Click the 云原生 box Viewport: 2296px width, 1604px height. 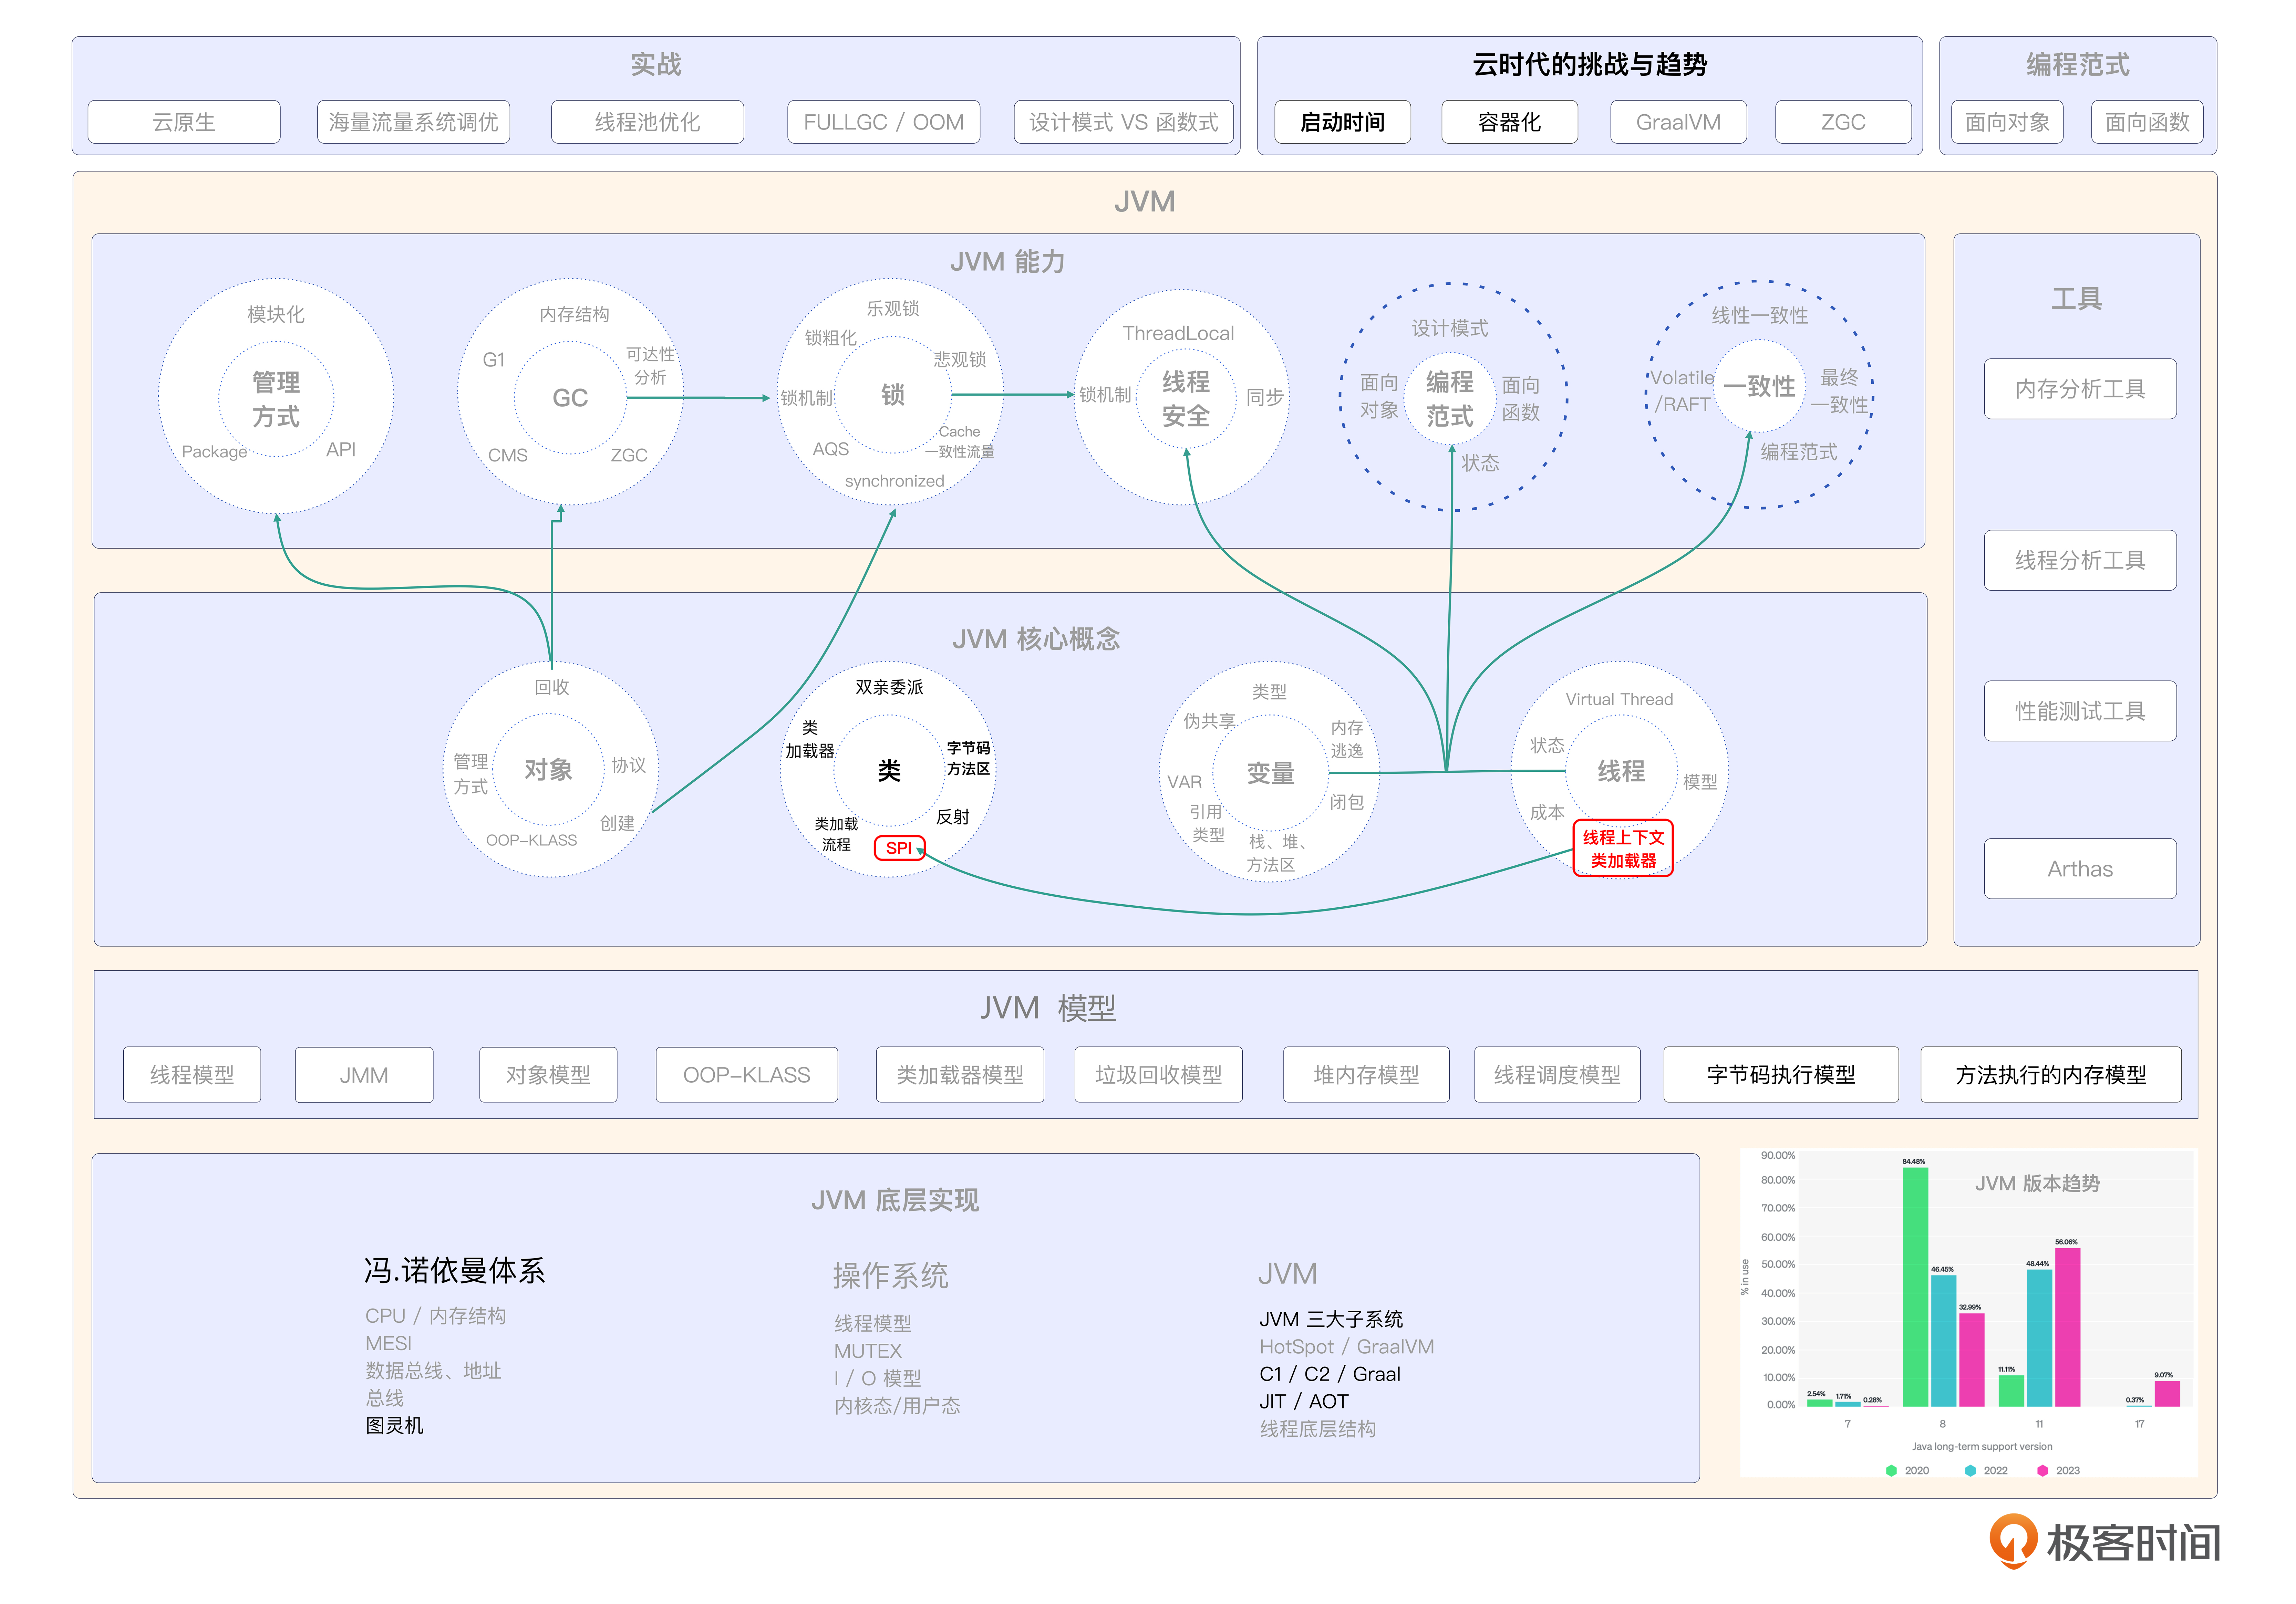[x=184, y=122]
